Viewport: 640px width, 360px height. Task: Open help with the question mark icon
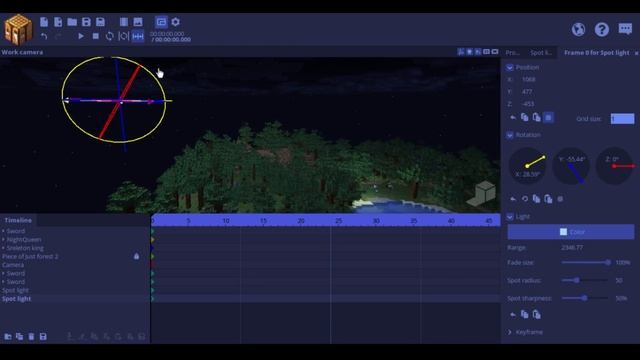coord(602,29)
